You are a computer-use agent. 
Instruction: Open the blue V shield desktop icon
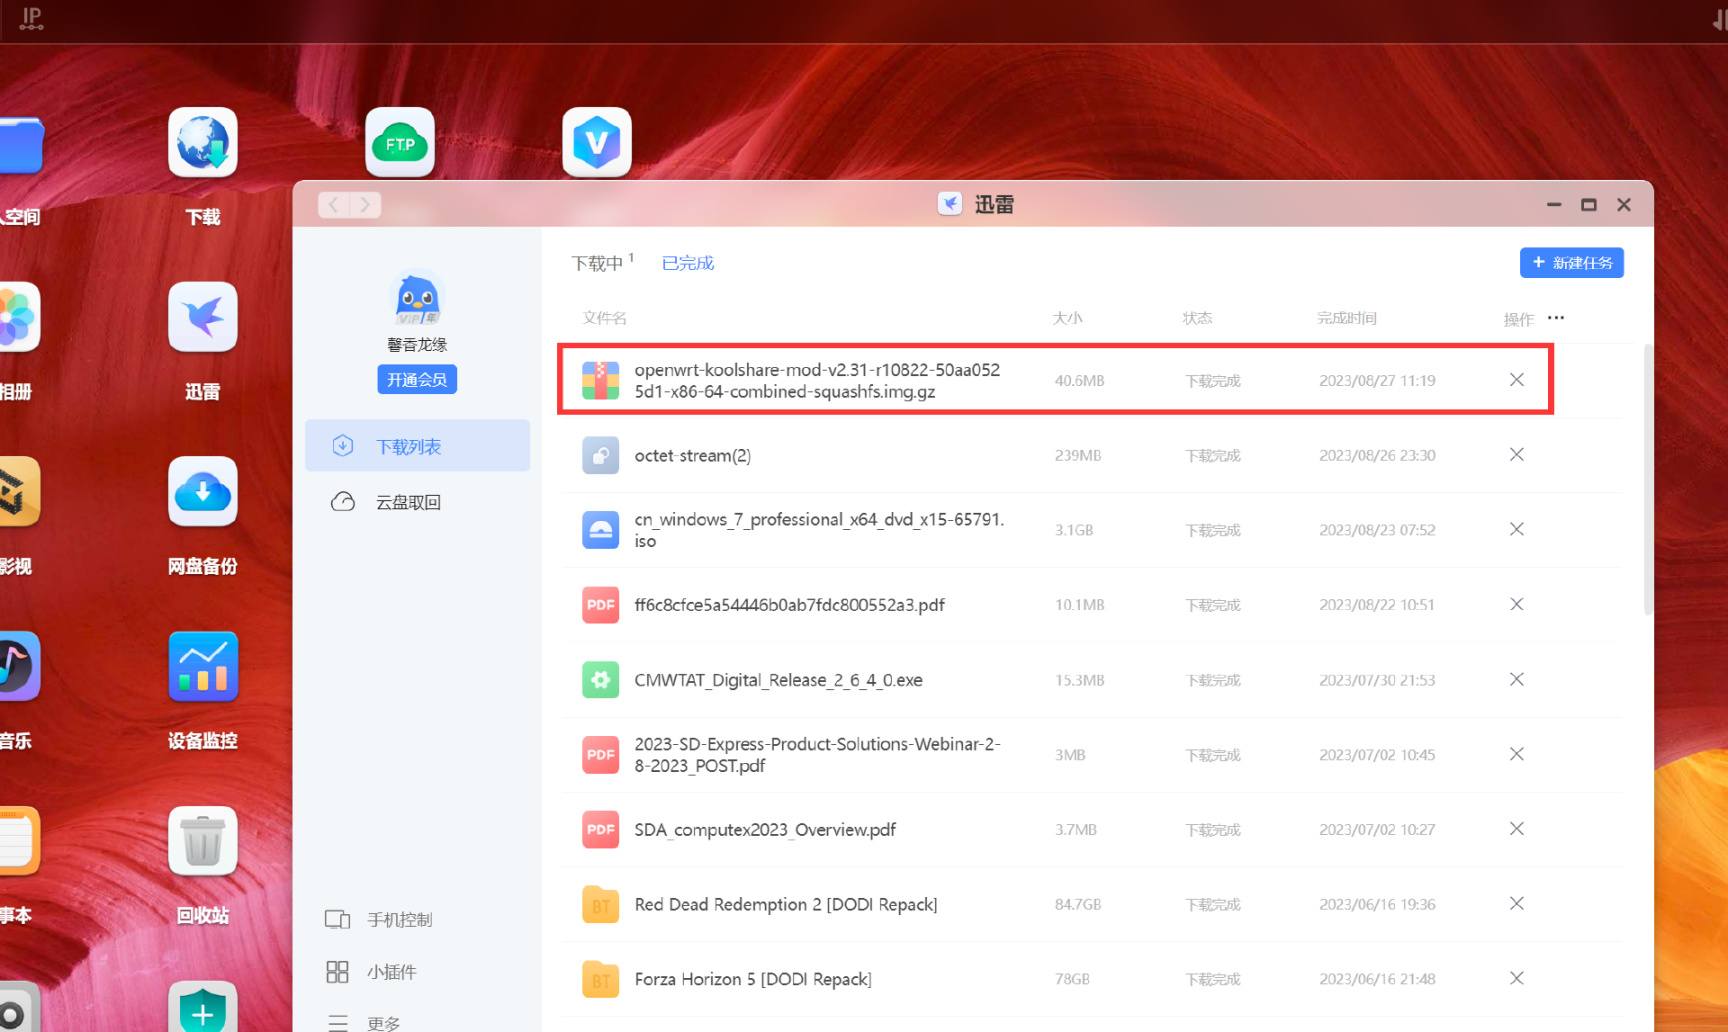click(597, 142)
